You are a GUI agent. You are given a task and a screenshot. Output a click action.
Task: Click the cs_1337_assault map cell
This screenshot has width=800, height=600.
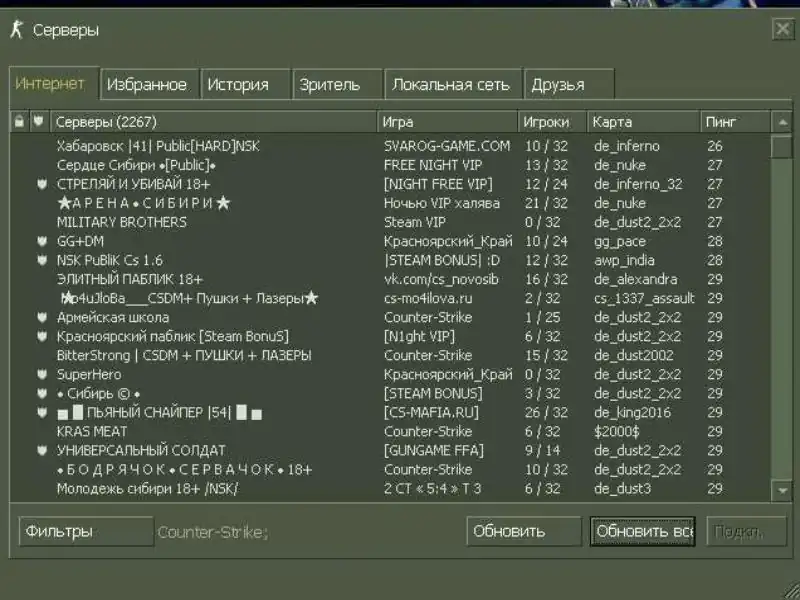click(644, 298)
